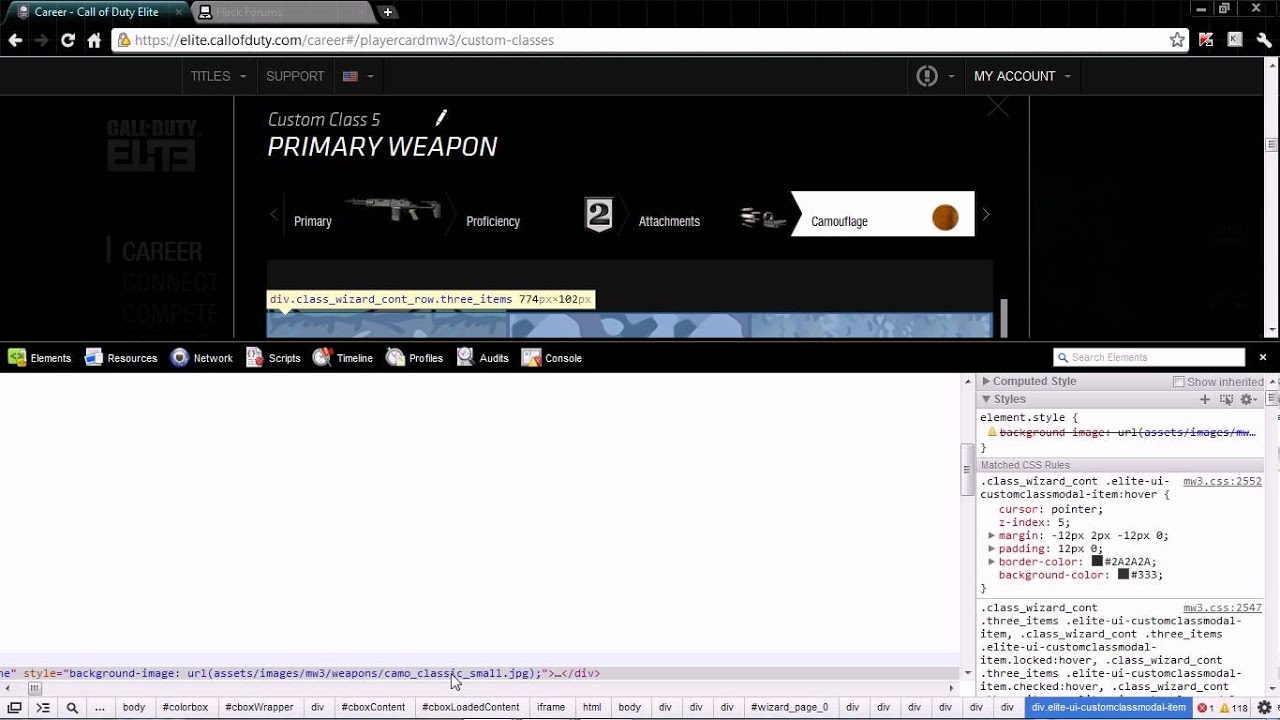
Task: Click the alert notification icon
Action: (927, 76)
